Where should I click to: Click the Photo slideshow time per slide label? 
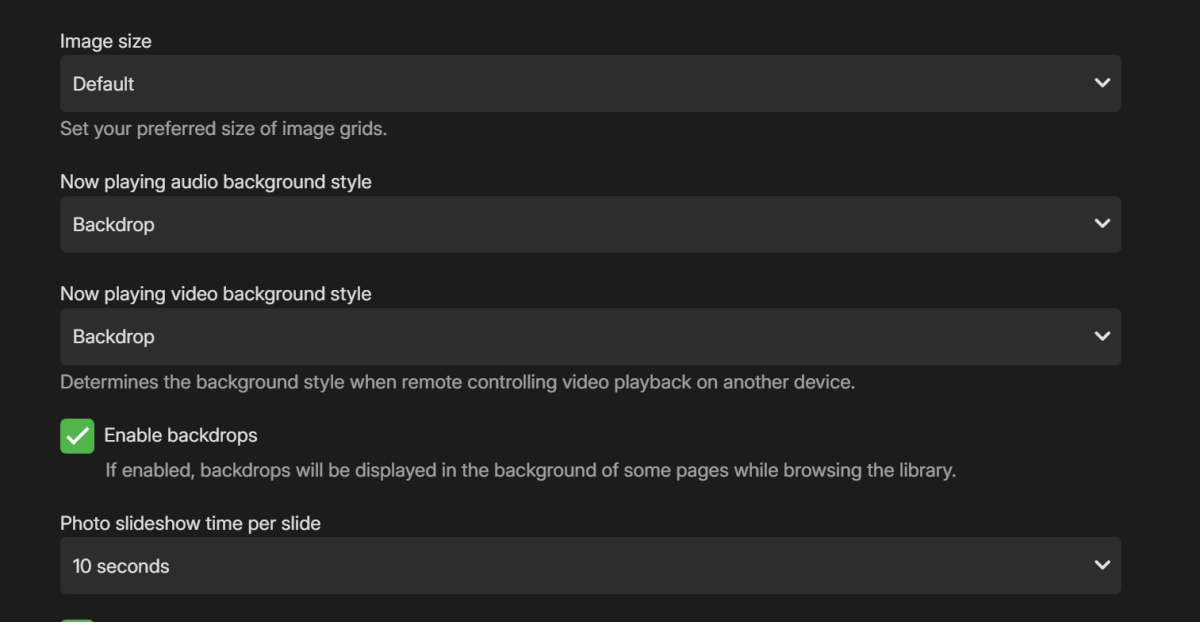190,523
